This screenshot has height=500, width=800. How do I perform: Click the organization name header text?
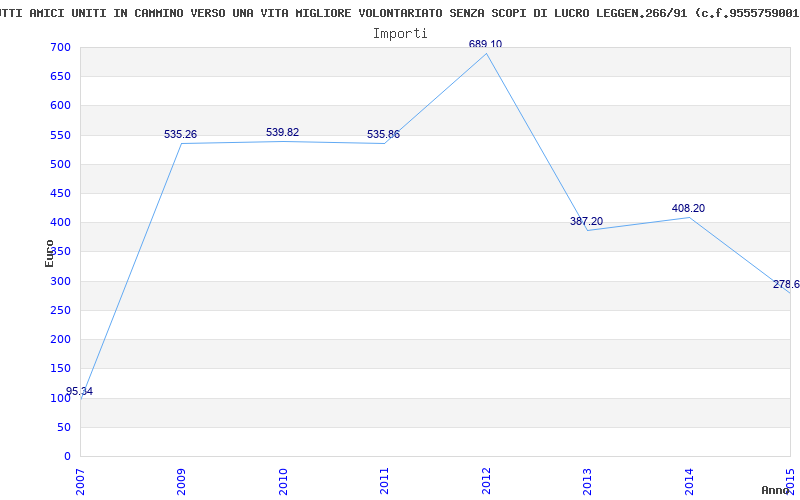(x=400, y=13)
